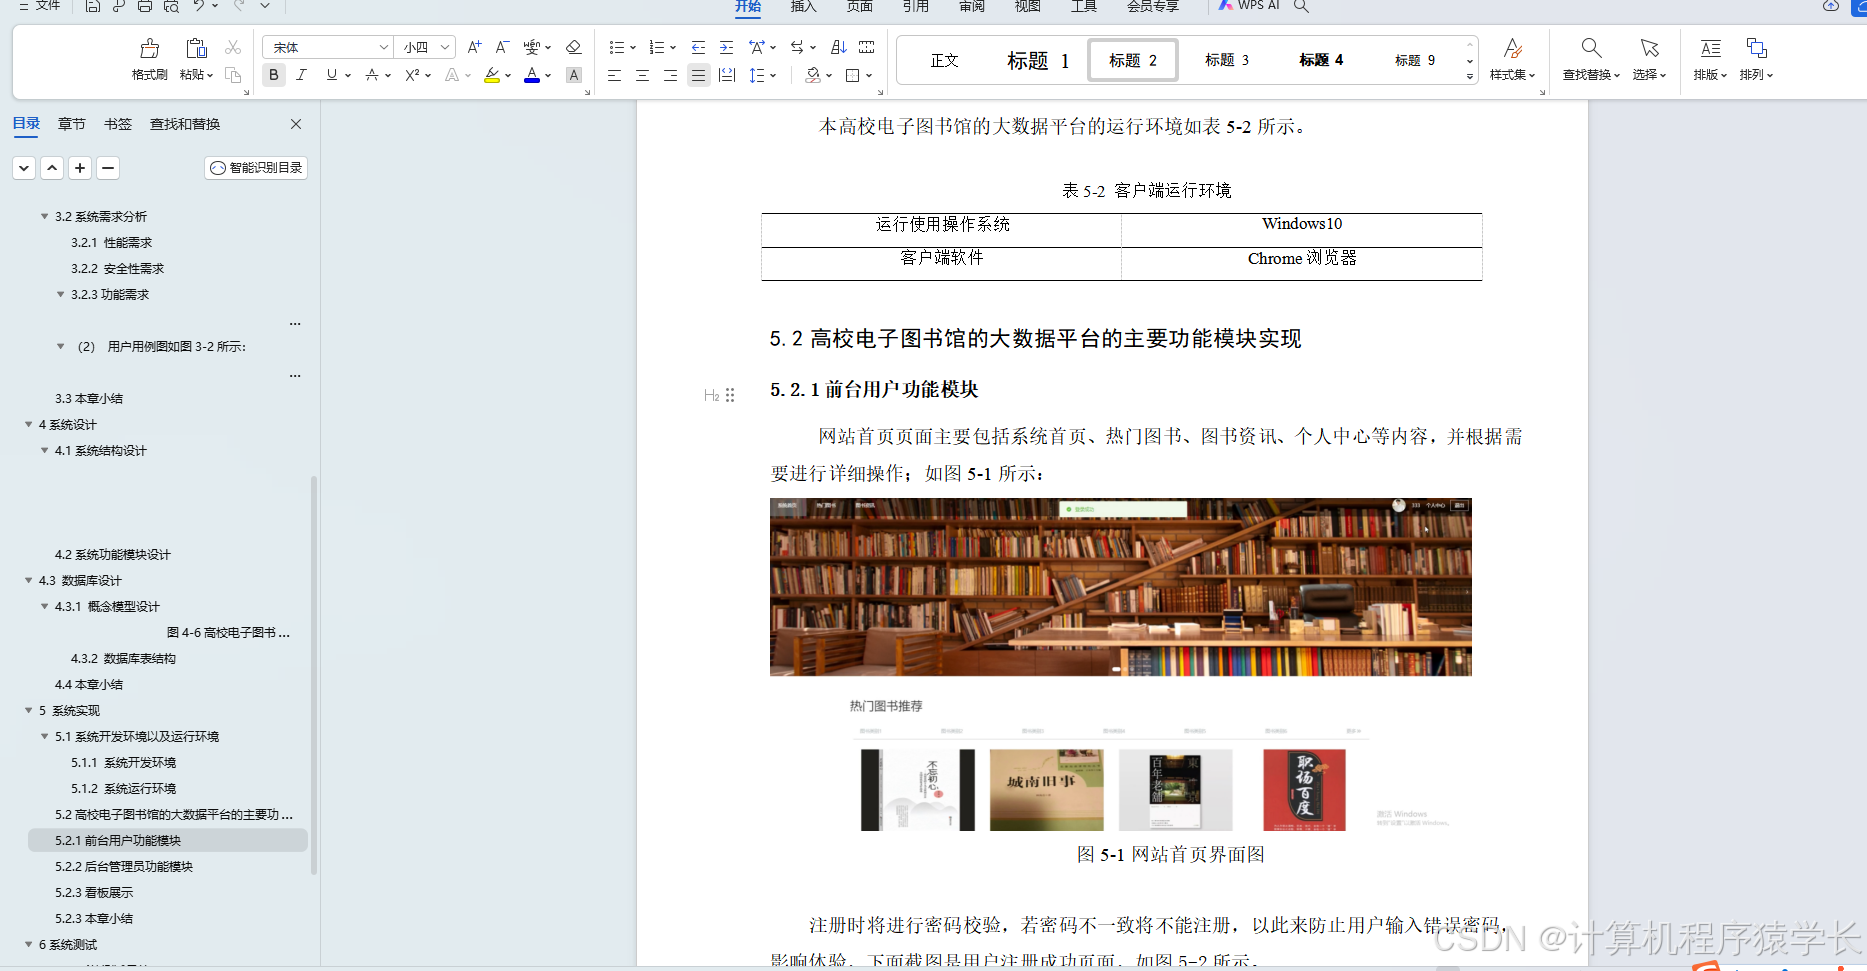Click the character shading A icon
This screenshot has width=1867, height=971.
pos(573,75)
